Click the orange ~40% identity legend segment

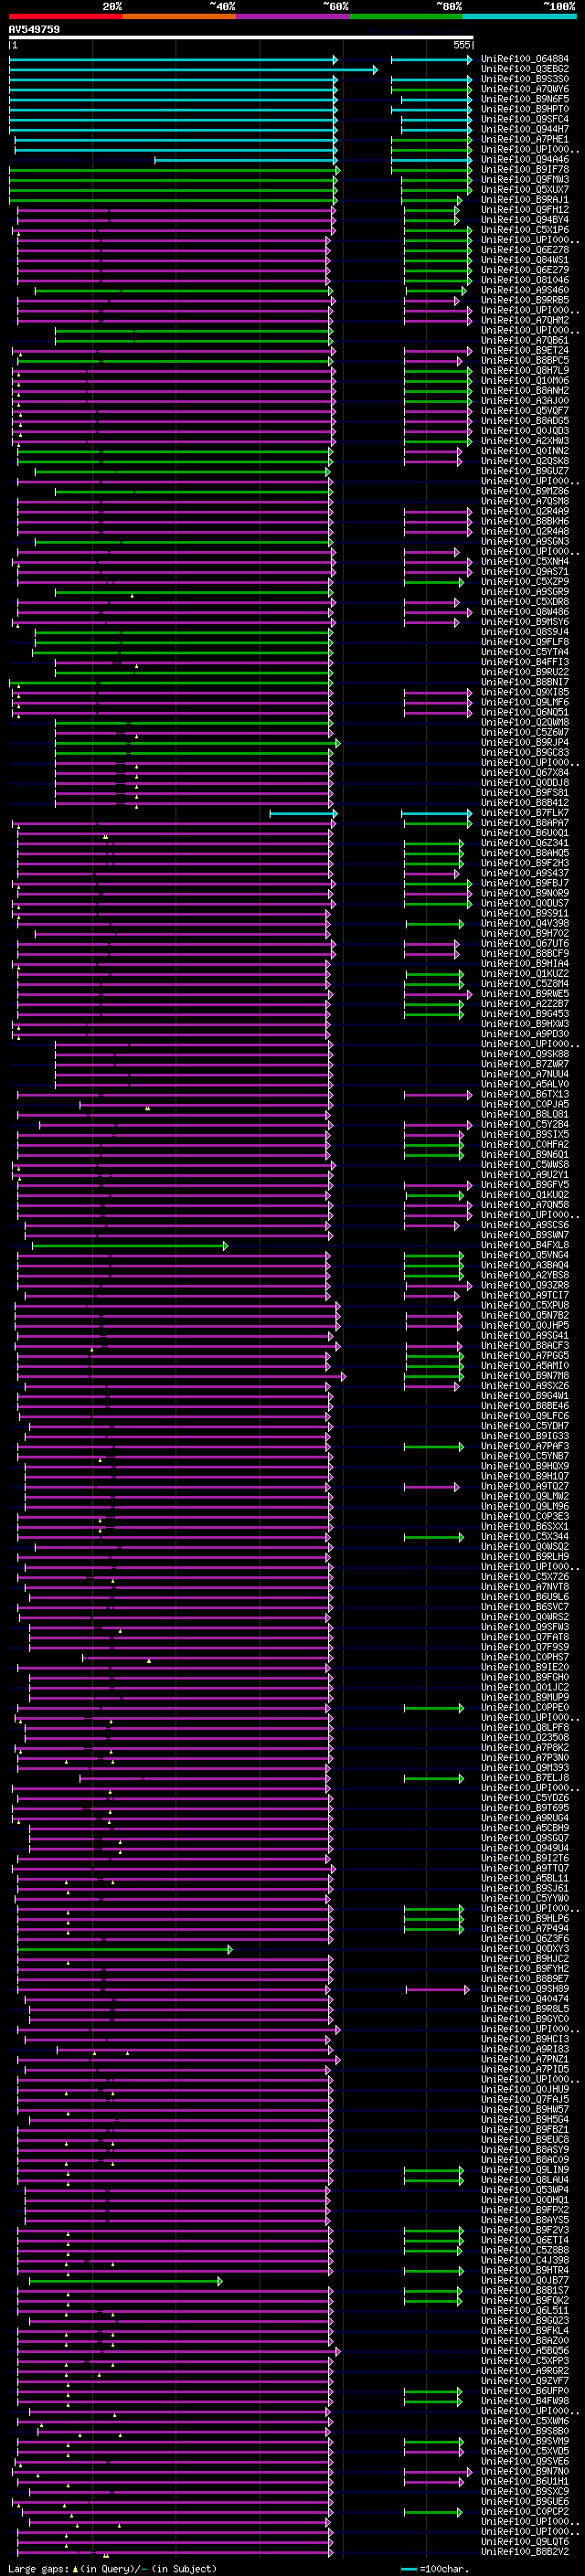(178, 16)
